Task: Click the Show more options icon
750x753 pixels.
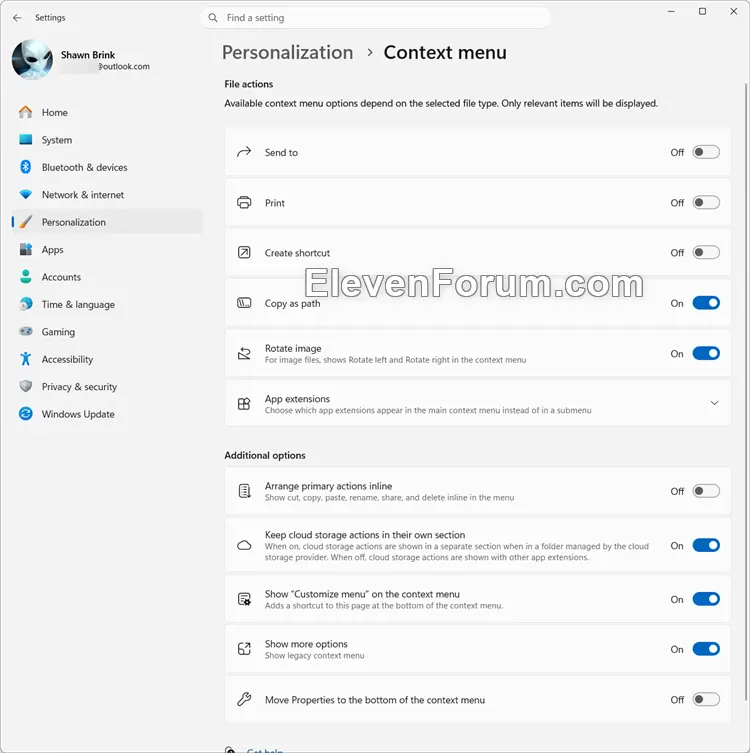Action: (x=244, y=649)
